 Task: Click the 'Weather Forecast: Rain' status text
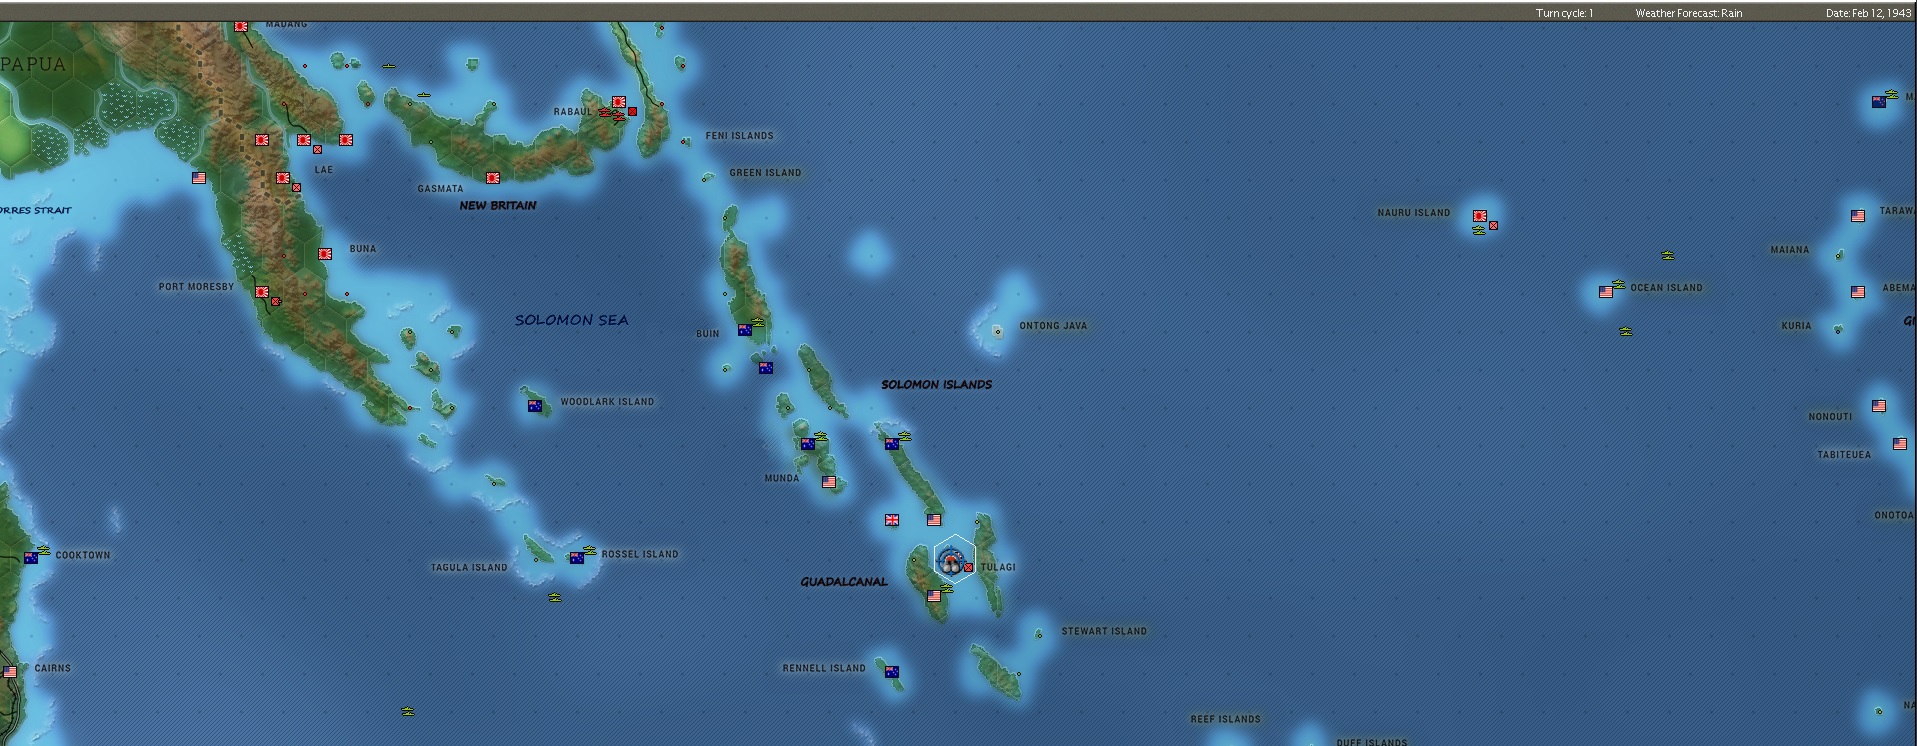pos(1689,13)
